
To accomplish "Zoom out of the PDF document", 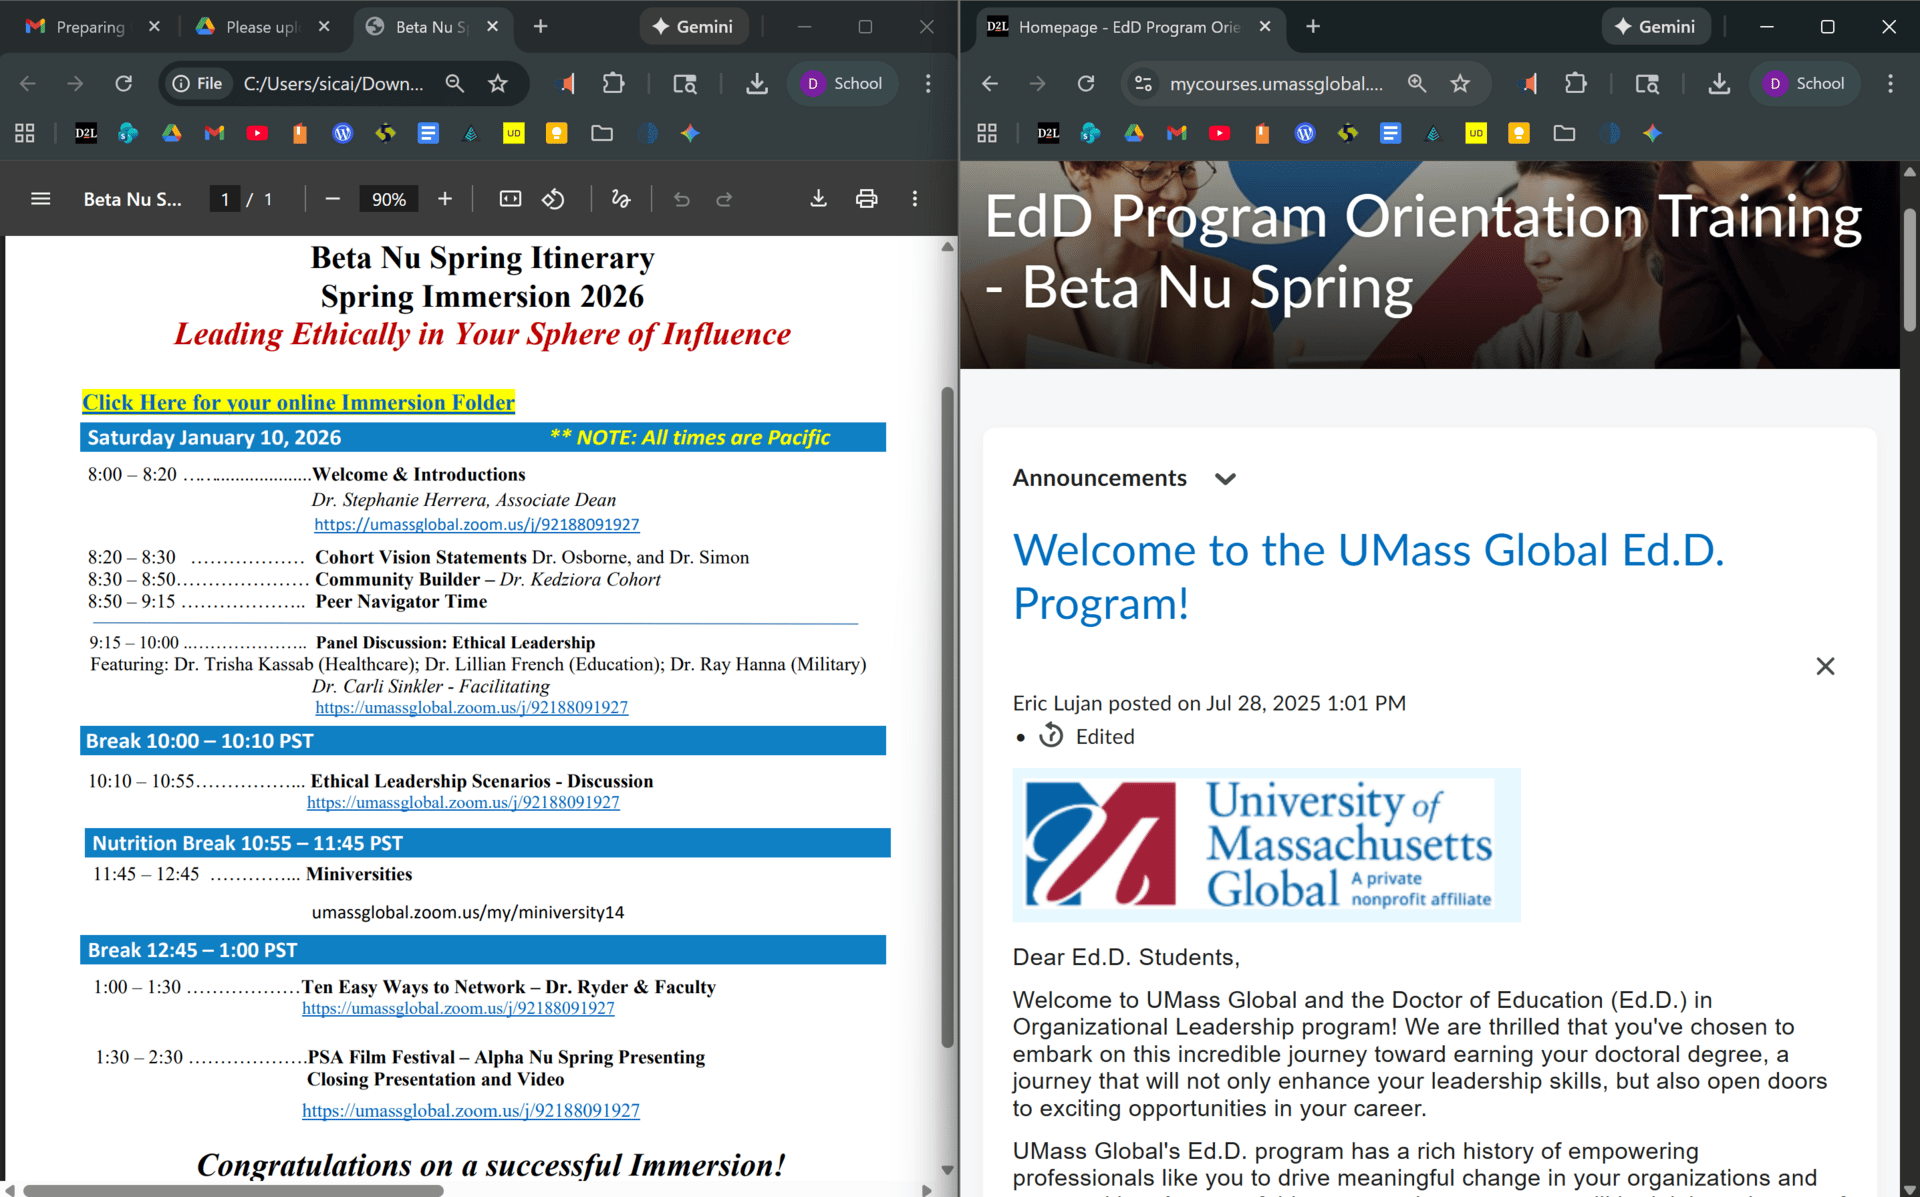I will click(333, 199).
